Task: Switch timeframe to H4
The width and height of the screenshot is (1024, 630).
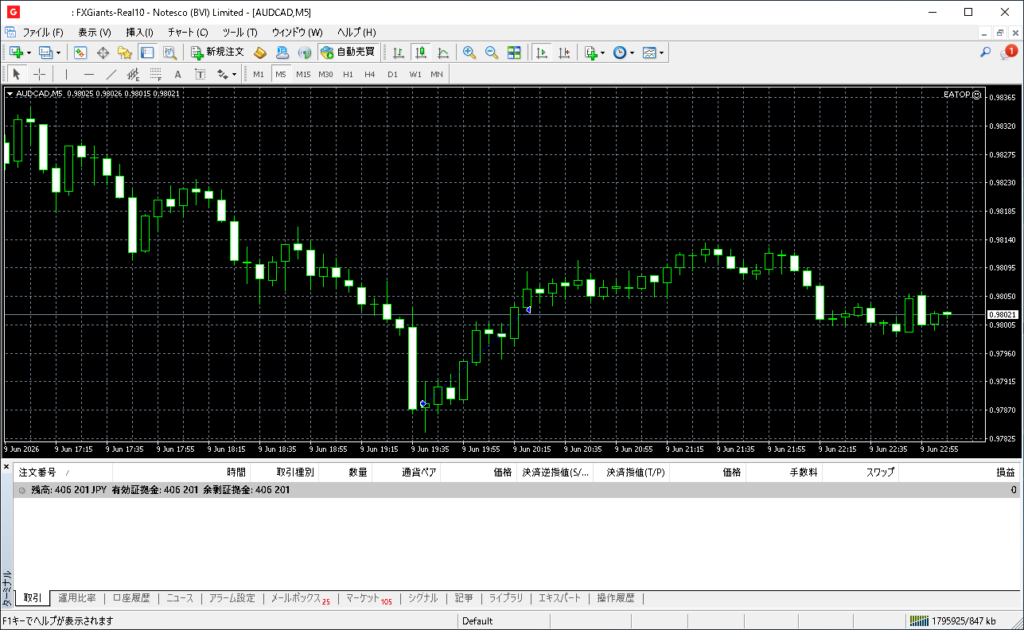Action: click(x=370, y=74)
